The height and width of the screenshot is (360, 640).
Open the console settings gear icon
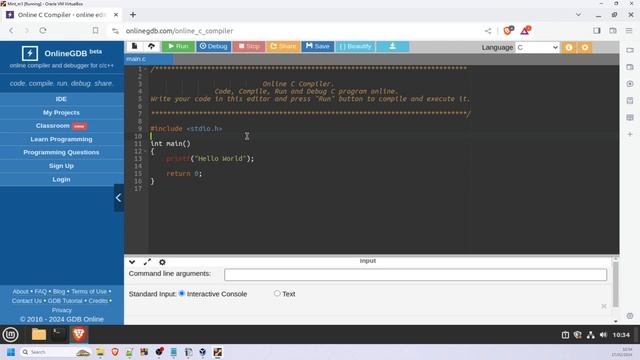tap(162, 262)
